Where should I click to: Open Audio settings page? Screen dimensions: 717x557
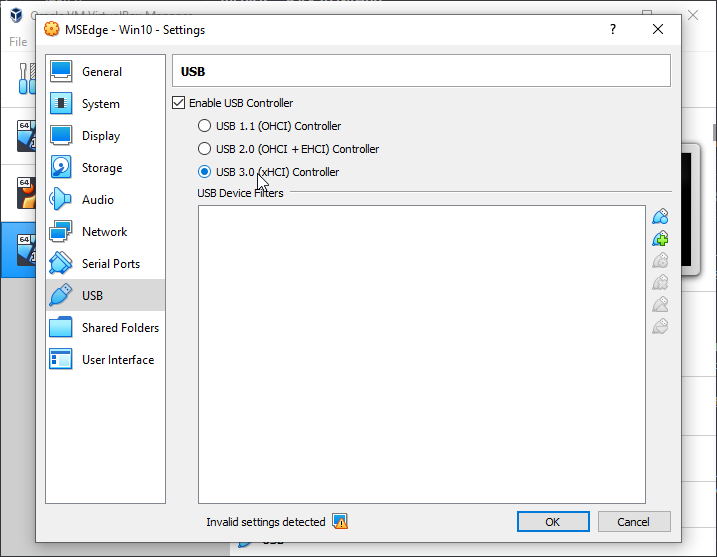(x=97, y=200)
